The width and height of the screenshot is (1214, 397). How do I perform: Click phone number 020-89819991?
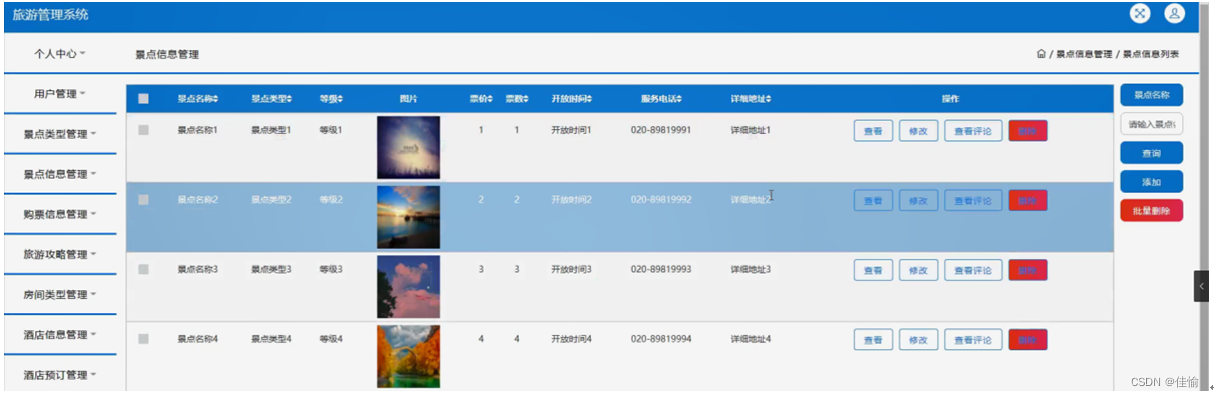point(661,130)
